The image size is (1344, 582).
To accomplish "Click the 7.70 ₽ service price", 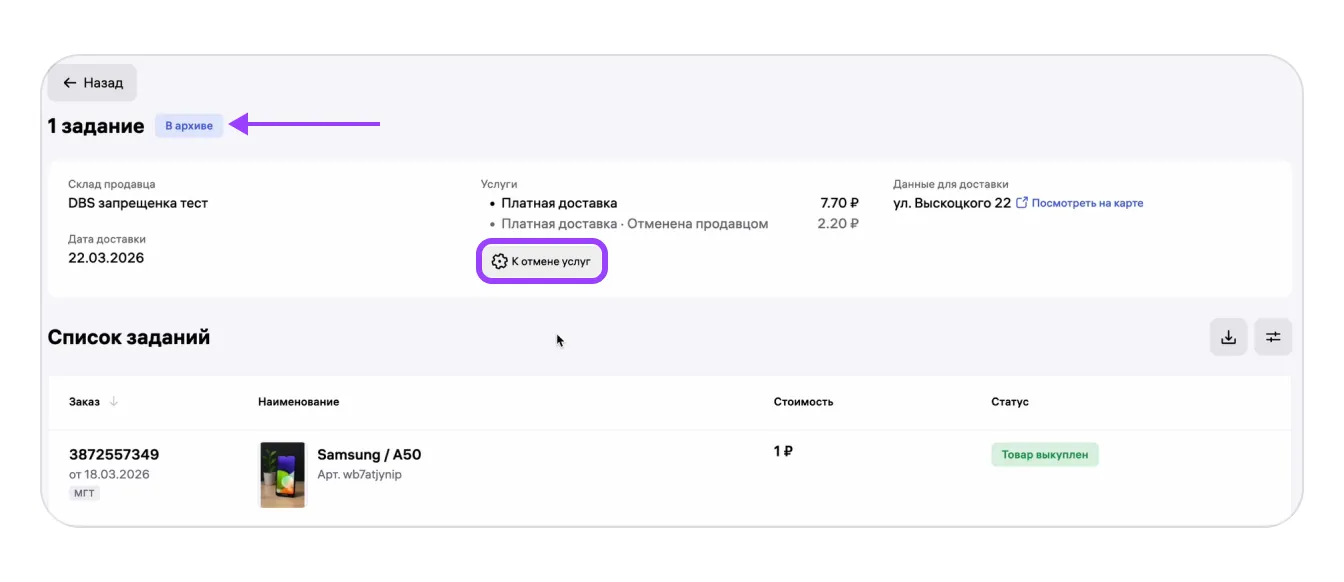I will point(839,203).
